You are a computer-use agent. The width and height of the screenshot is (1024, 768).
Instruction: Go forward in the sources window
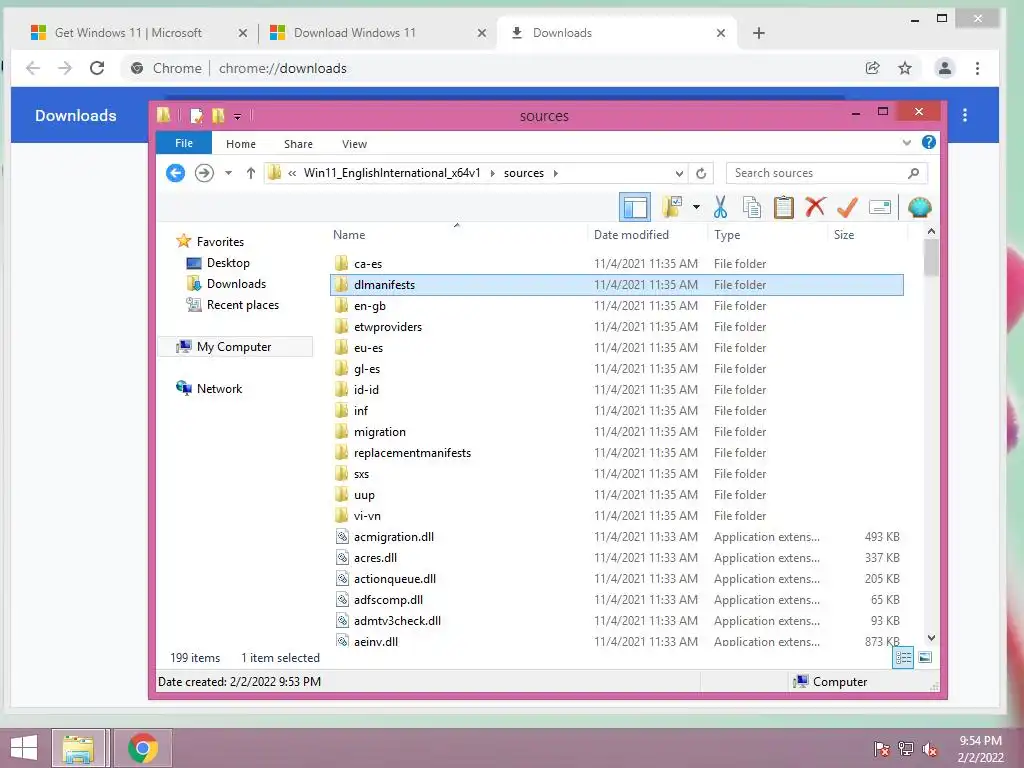click(x=204, y=173)
